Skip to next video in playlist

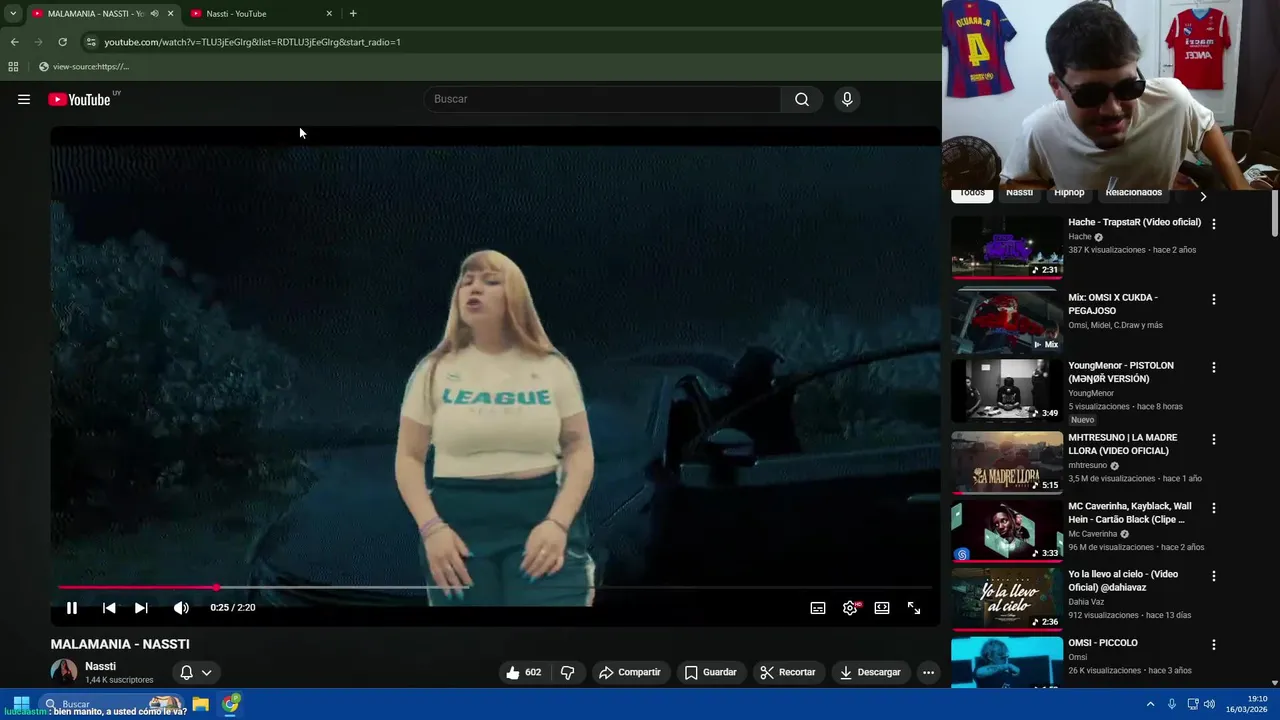pyautogui.click(x=141, y=608)
